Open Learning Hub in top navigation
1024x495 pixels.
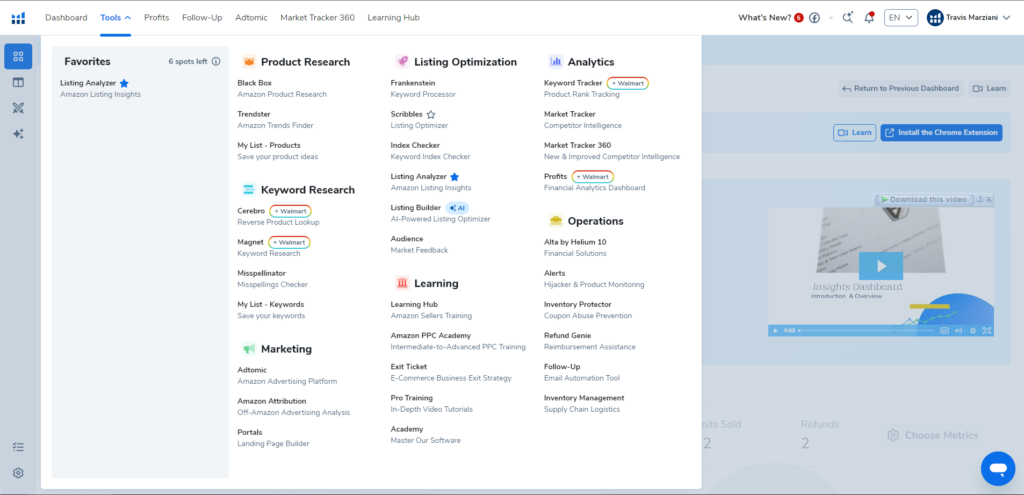(394, 18)
